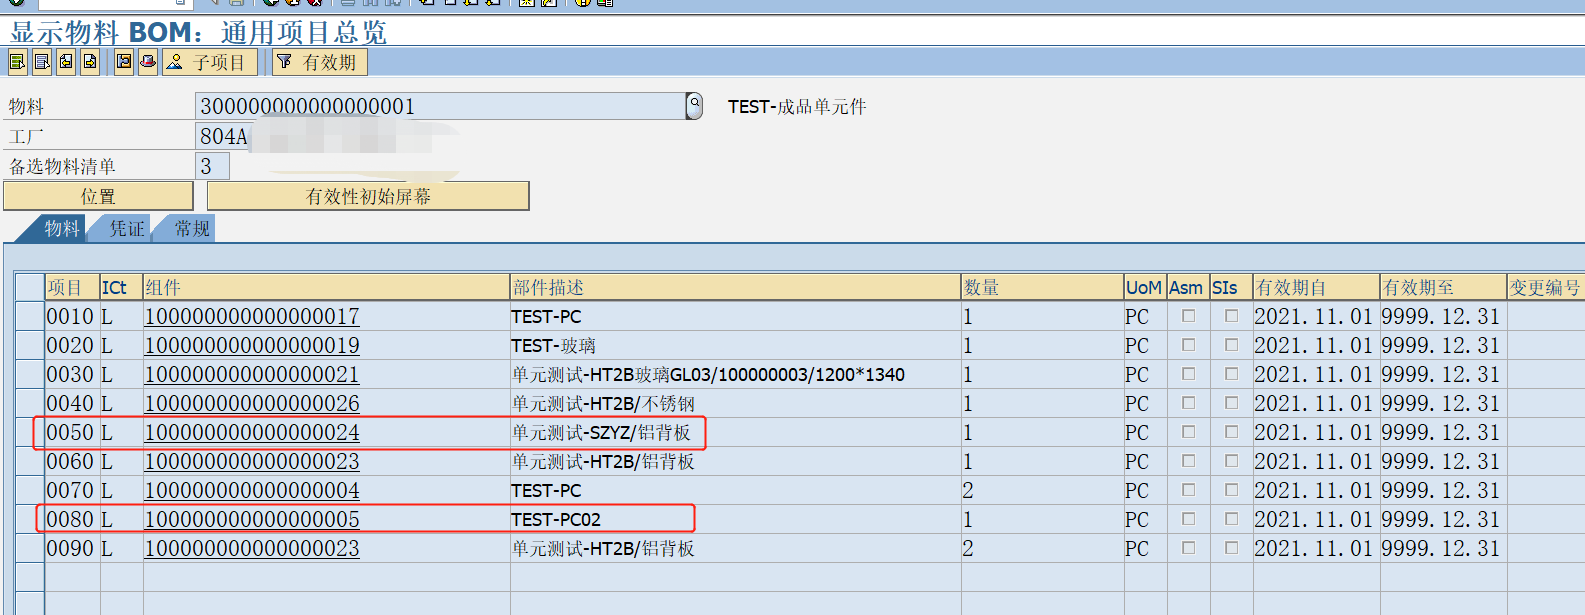Image resolution: width=1585 pixels, height=615 pixels.
Task: Click the 组件 column header
Action: (327, 287)
